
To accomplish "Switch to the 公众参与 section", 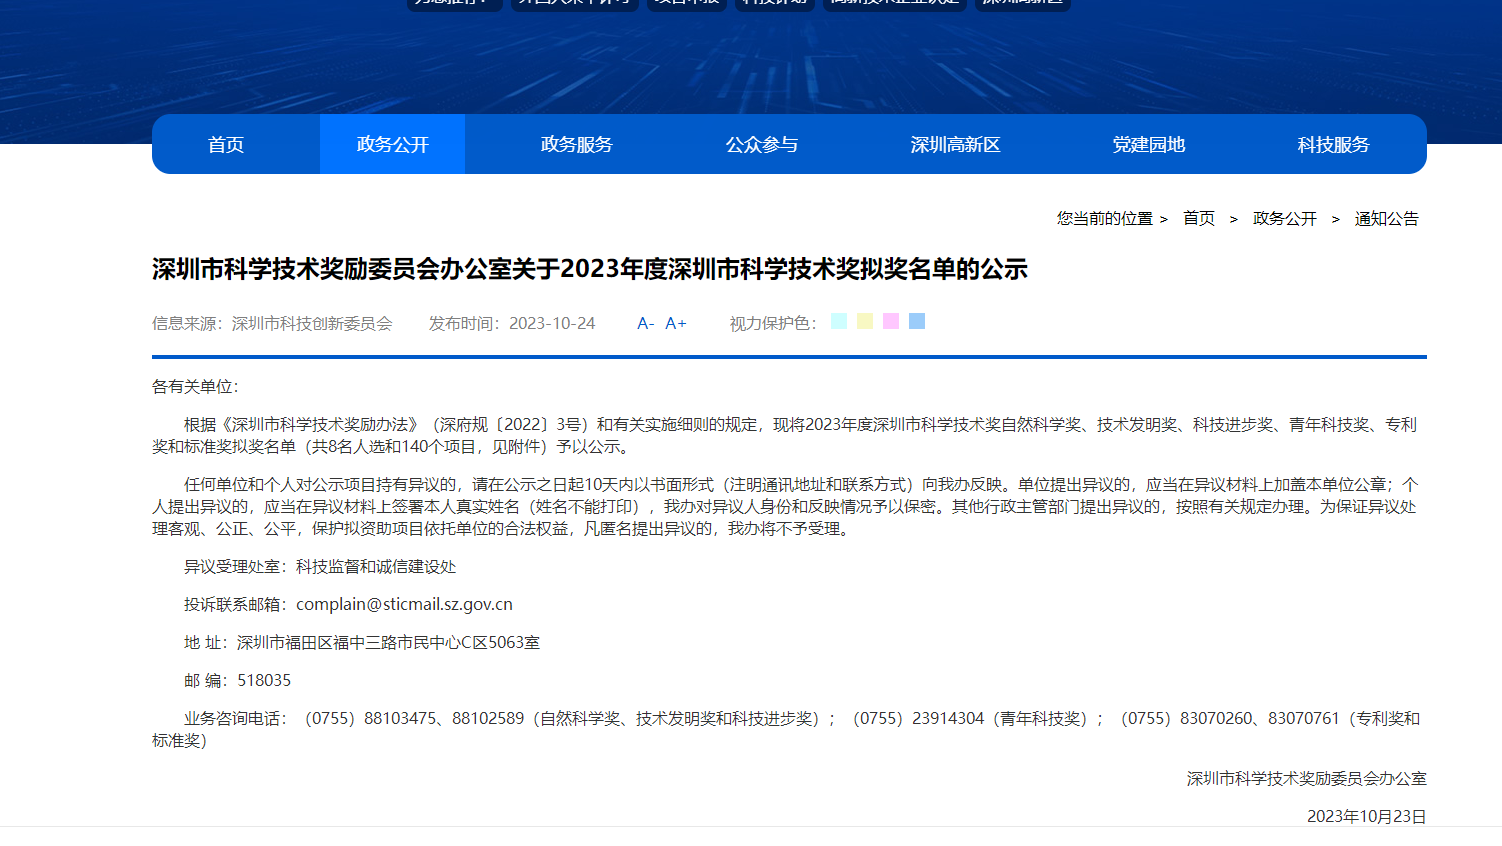I will (761, 145).
